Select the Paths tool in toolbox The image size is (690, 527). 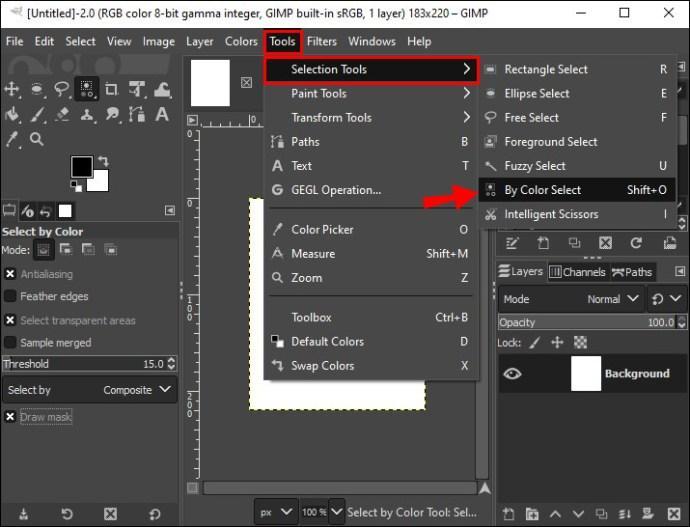[x=137, y=114]
